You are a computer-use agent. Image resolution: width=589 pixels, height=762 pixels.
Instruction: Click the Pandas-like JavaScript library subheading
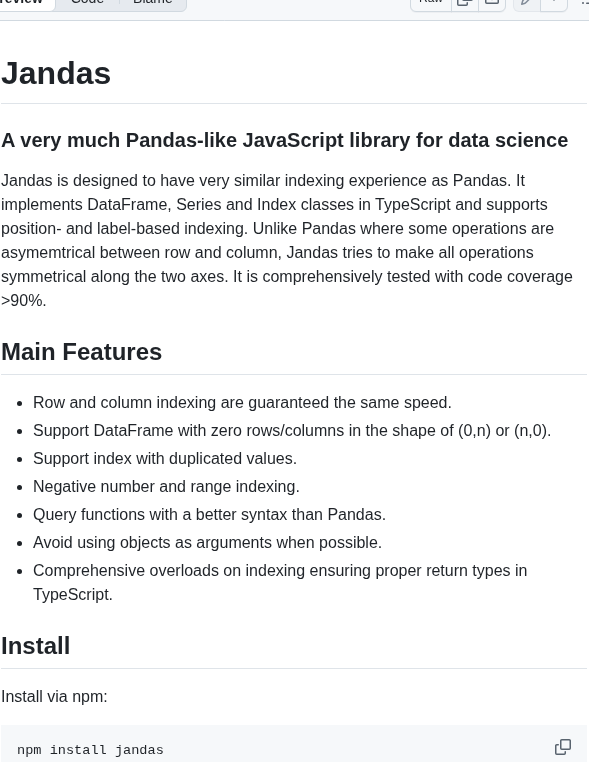tap(284, 140)
